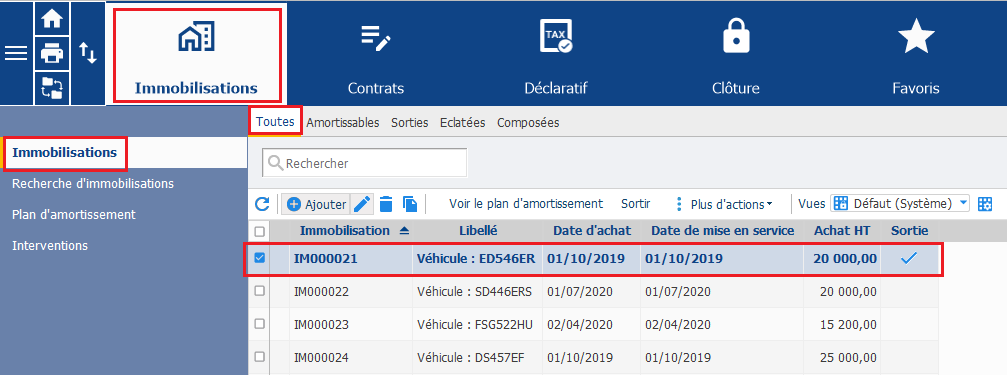Sort by the Achat HT column
This screenshot has height=375, width=1007.
(x=843, y=231)
